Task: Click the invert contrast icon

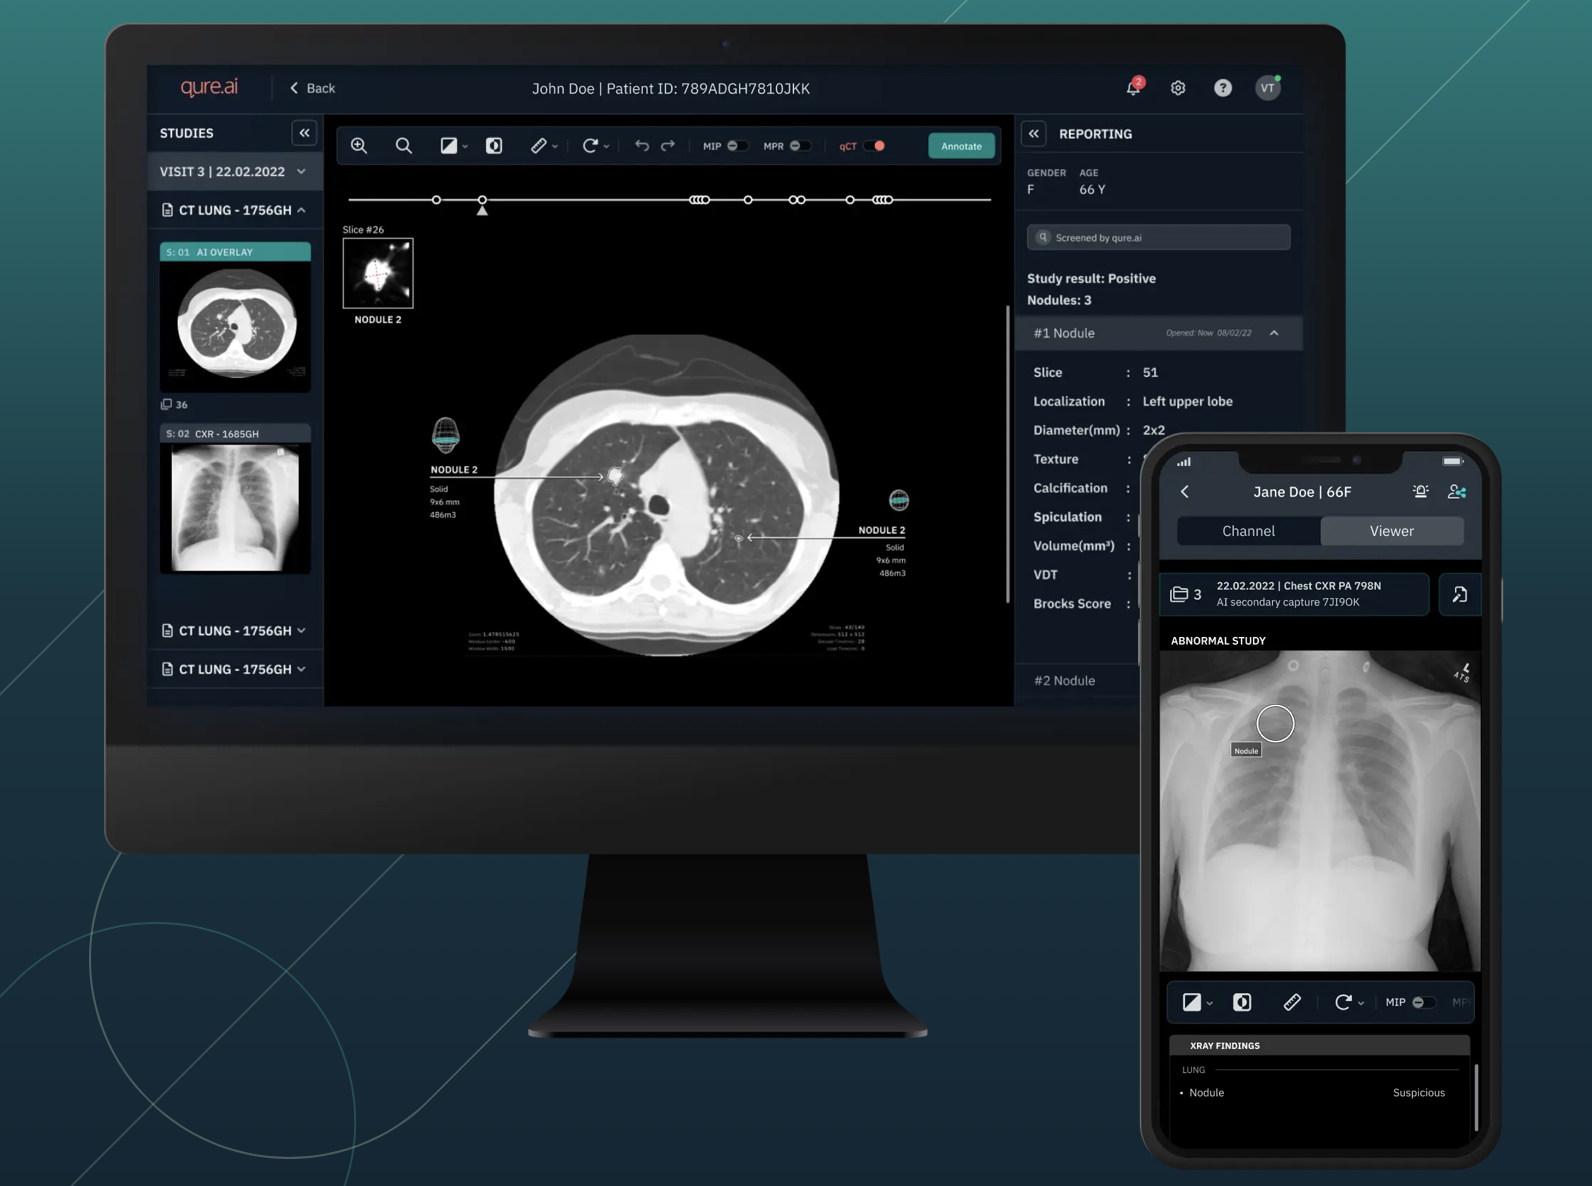Action: tap(494, 146)
